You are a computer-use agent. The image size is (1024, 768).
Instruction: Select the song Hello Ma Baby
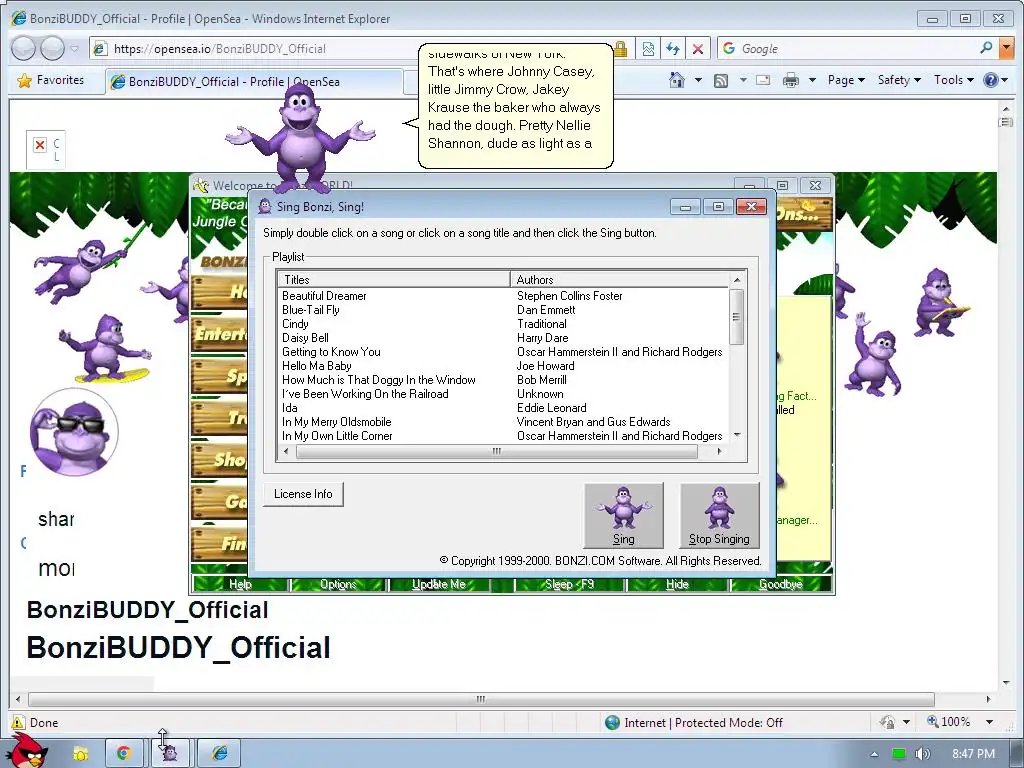[317, 366]
